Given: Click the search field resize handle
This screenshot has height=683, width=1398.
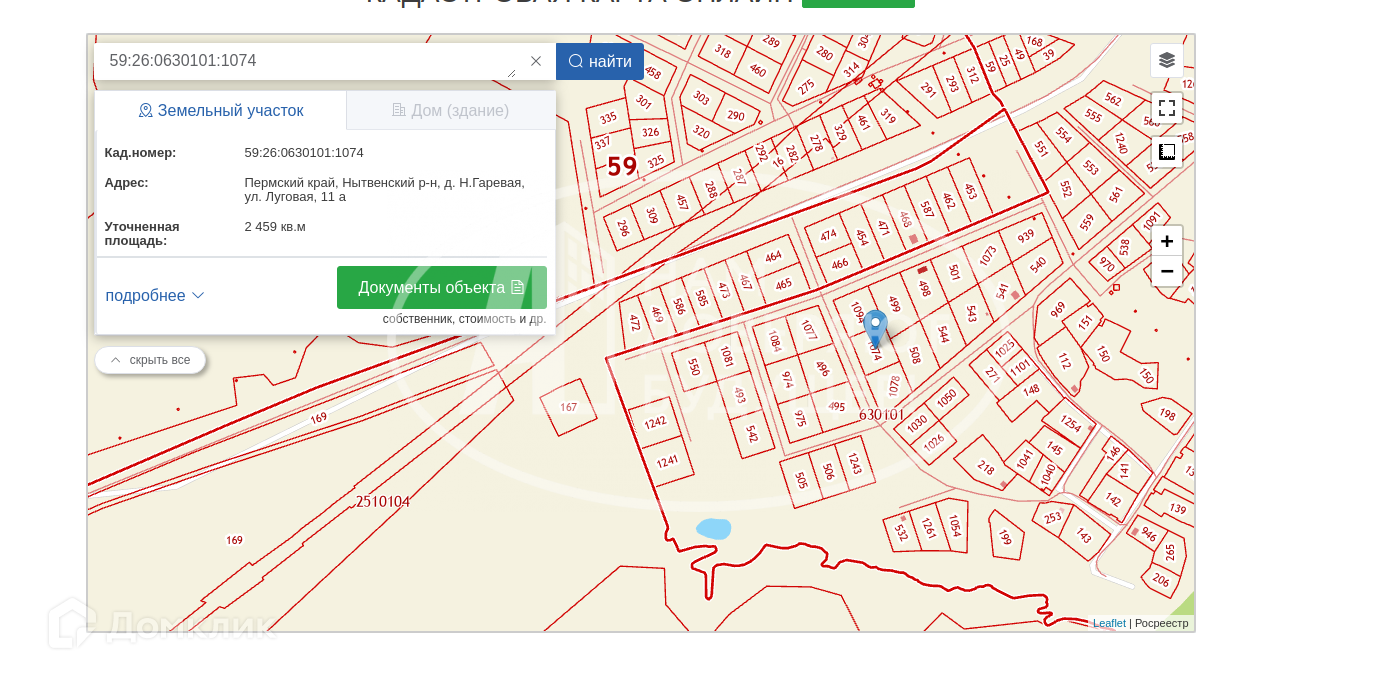Looking at the screenshot, I should tap(512, 73).
